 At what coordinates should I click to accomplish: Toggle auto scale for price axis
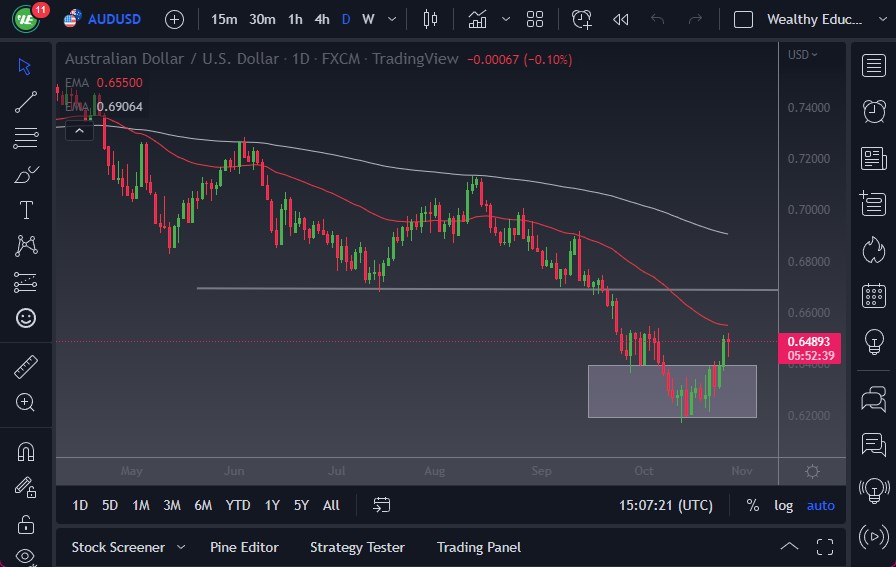820,505
